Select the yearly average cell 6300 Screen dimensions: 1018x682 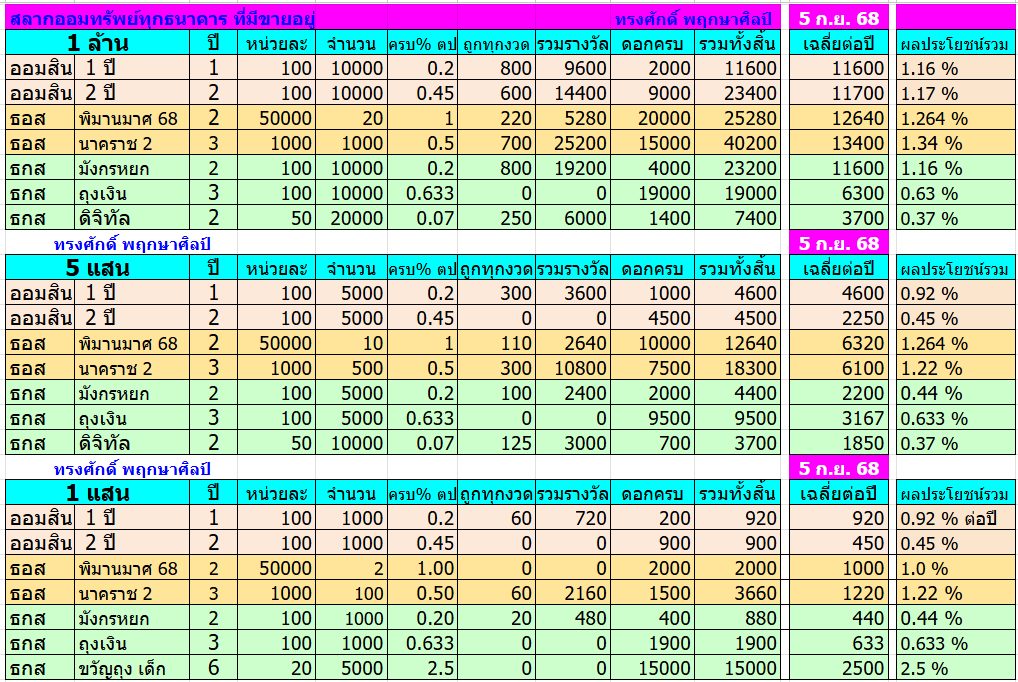(838, 193)
